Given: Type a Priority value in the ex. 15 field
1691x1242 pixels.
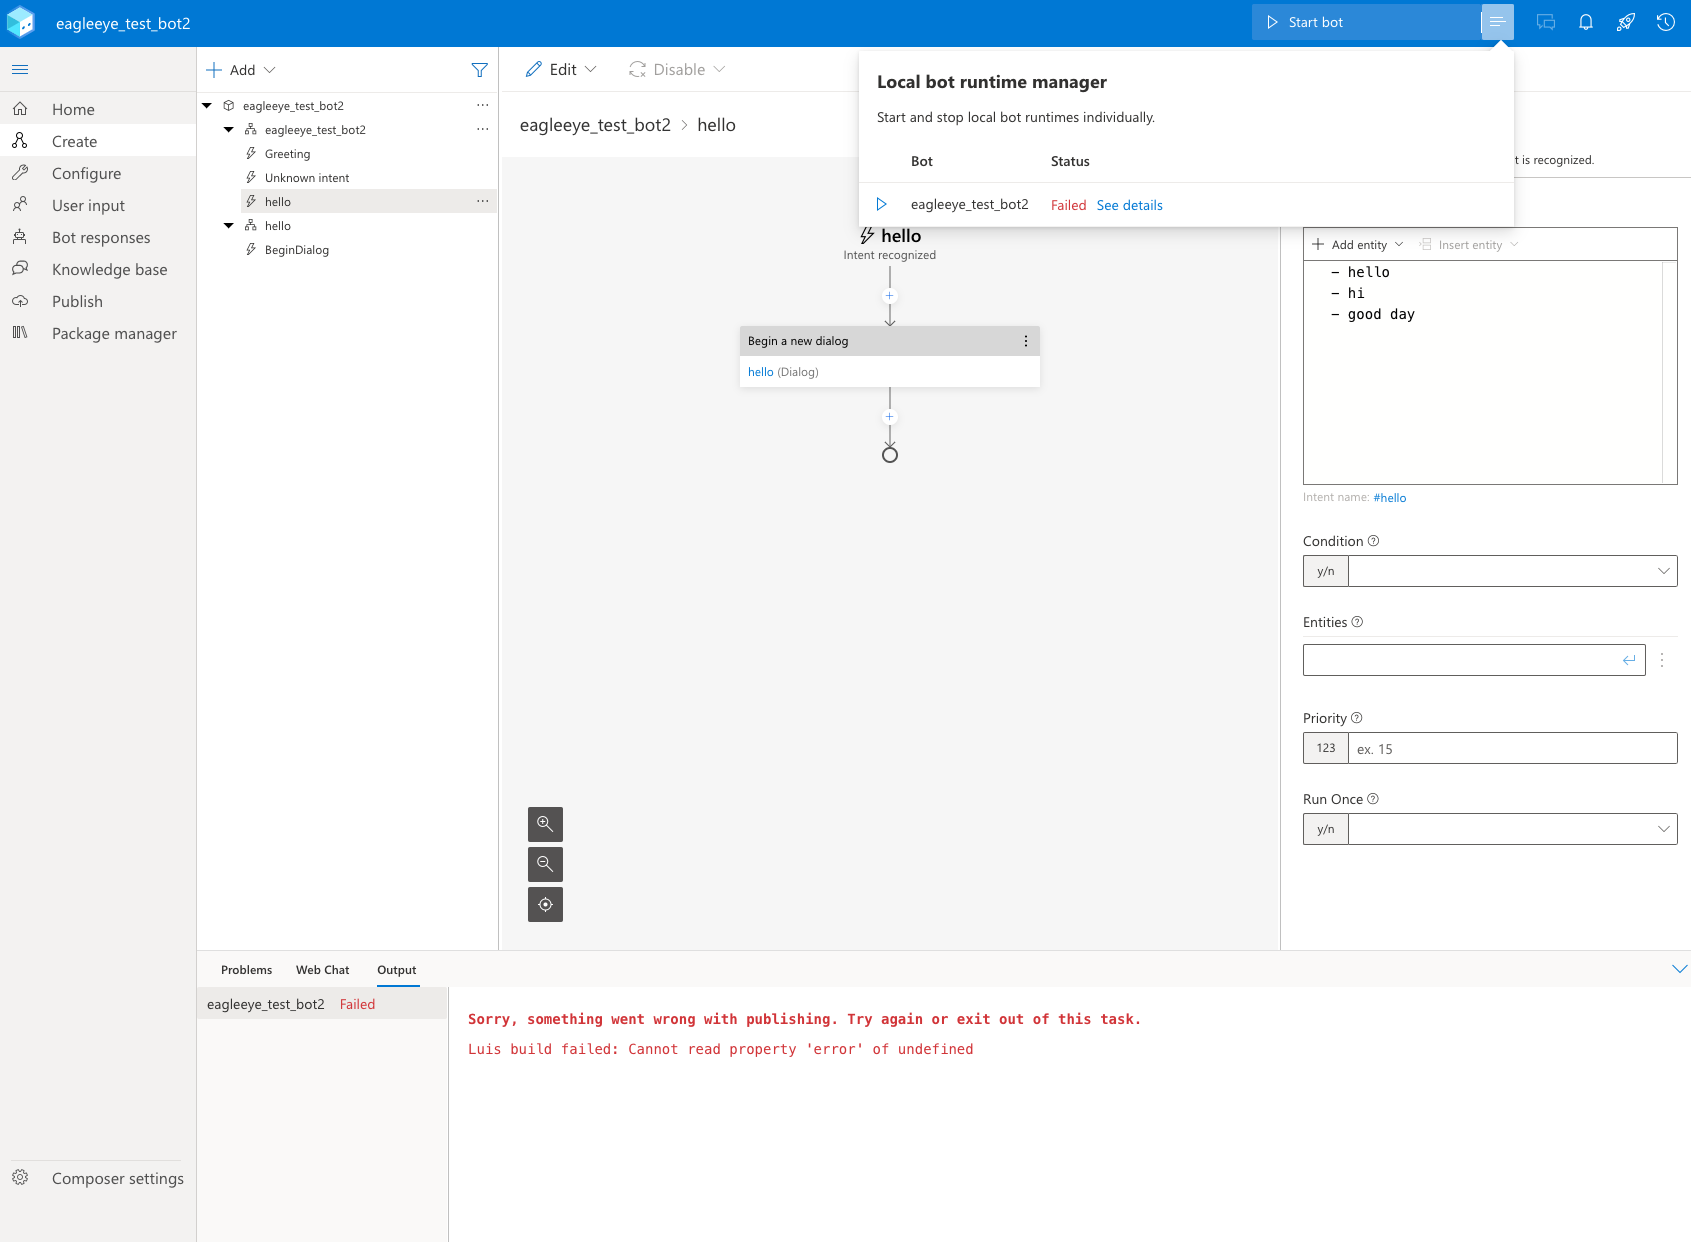Looking at the screenshot, I should (x=1512, y=747).
